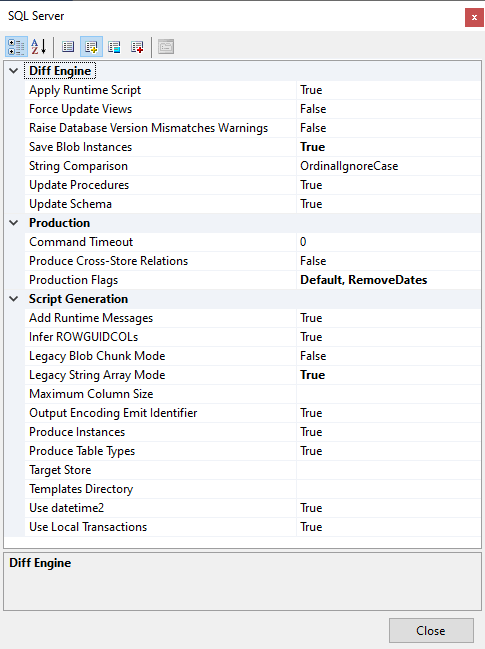Close the dialog with the Close button
485x649 pixels.
pos(431,630)
